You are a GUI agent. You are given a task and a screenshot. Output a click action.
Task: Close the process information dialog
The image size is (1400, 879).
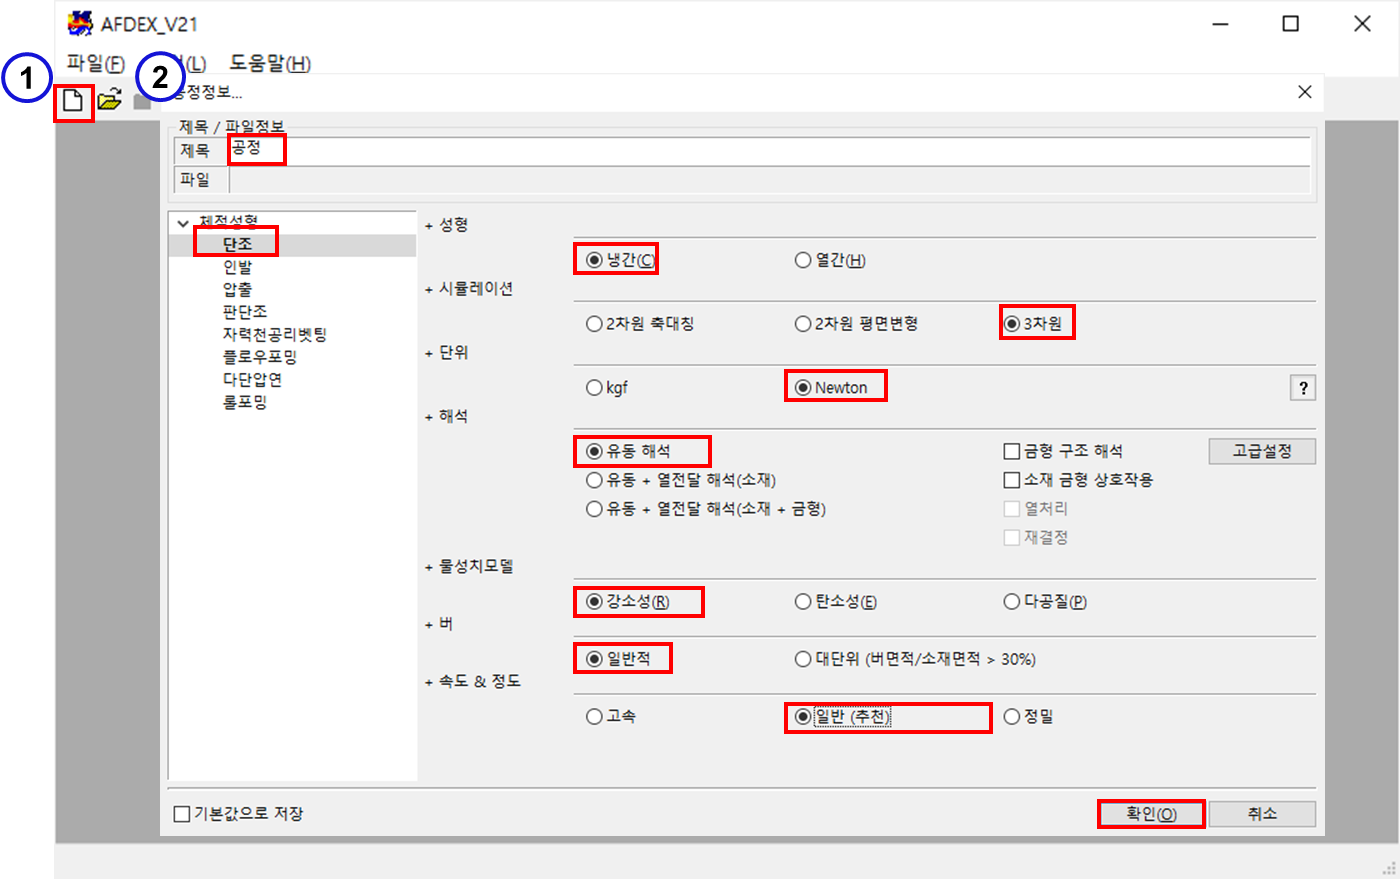tap(1304, 92)
